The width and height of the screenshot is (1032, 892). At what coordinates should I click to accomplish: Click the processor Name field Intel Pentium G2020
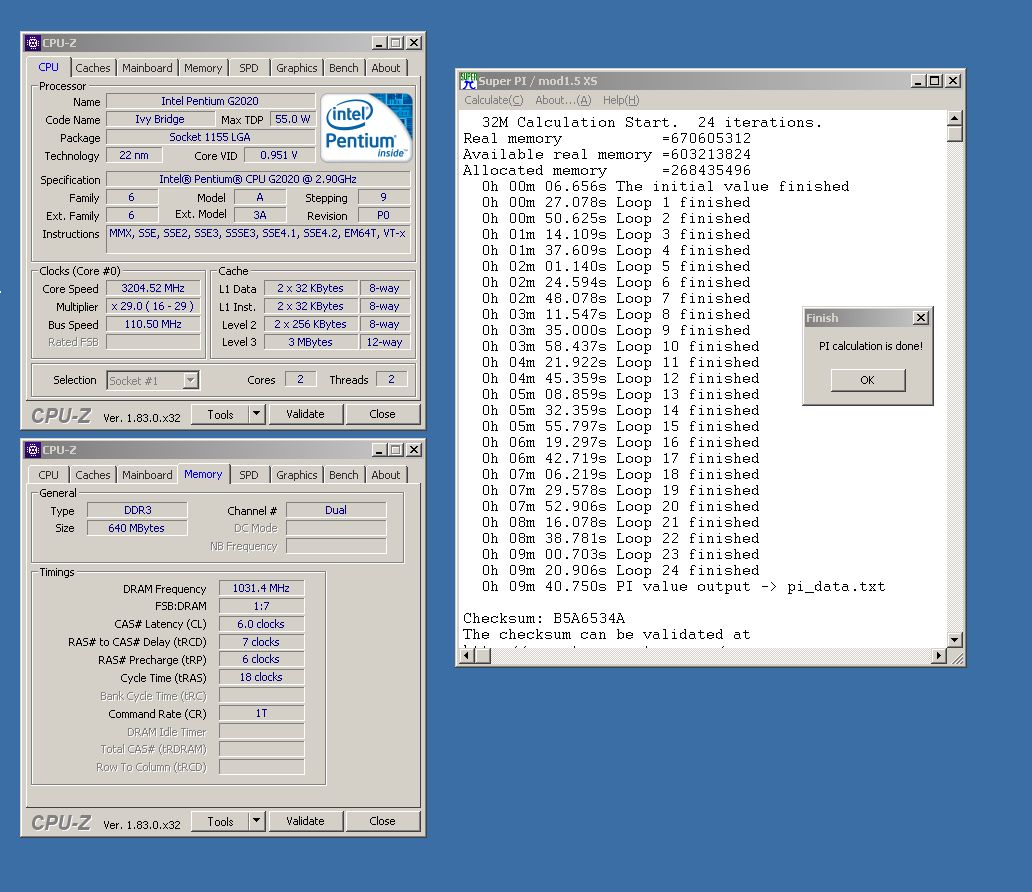210,101
